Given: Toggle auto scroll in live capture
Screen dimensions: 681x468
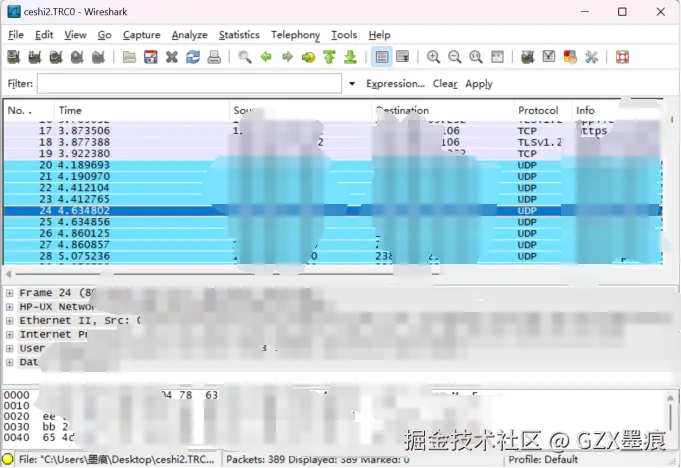Looking at the screenshot, I should 403,57.
